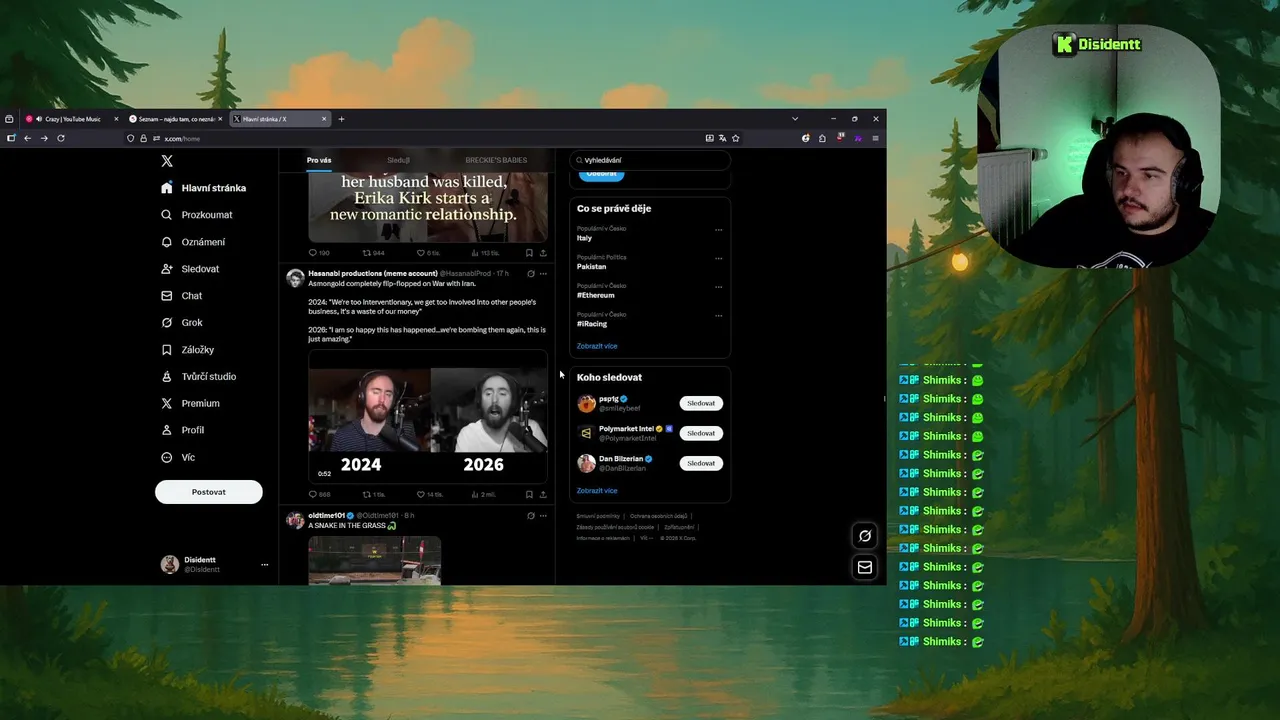This screenshot has width=1280, height=720.
Task: Click Zobrazit více under trends
Action: (x=597, y=346)
